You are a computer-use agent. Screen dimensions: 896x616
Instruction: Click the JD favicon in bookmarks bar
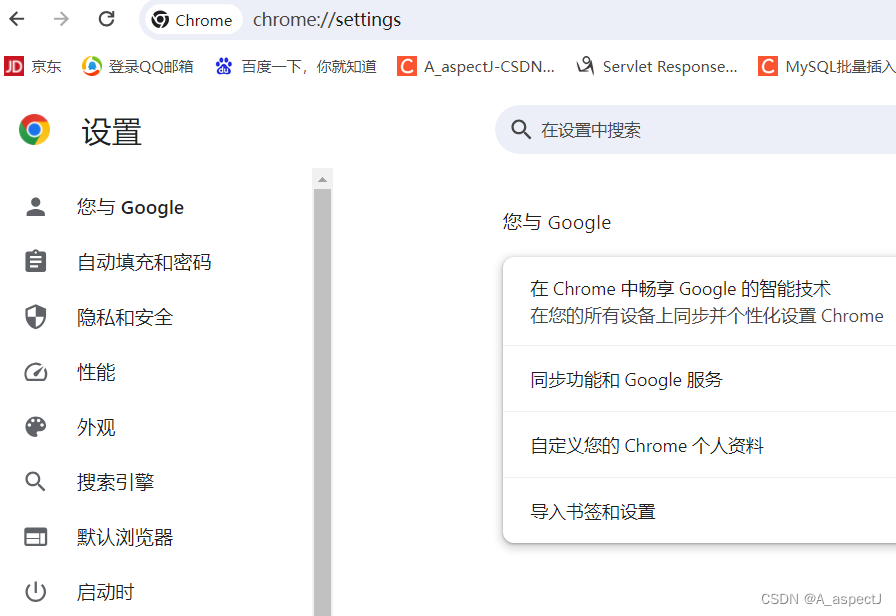[14, 67]
